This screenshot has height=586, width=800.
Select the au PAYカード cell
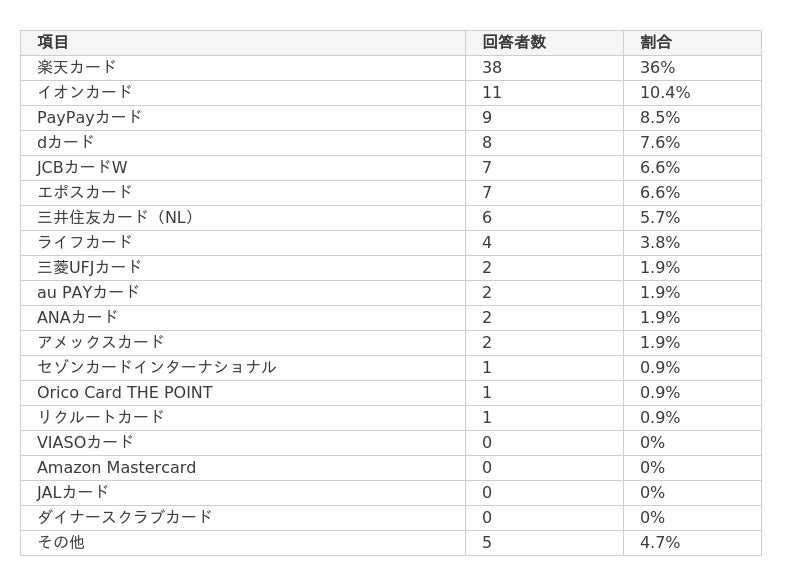tap(88, 292)
